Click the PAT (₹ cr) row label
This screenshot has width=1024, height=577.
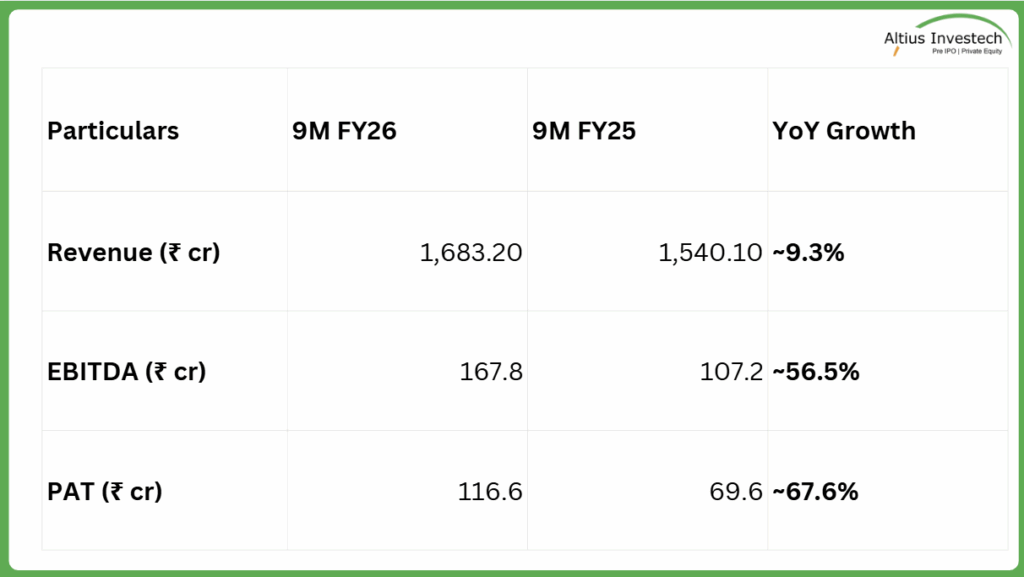pyautogui.click(x=104, y=492)
